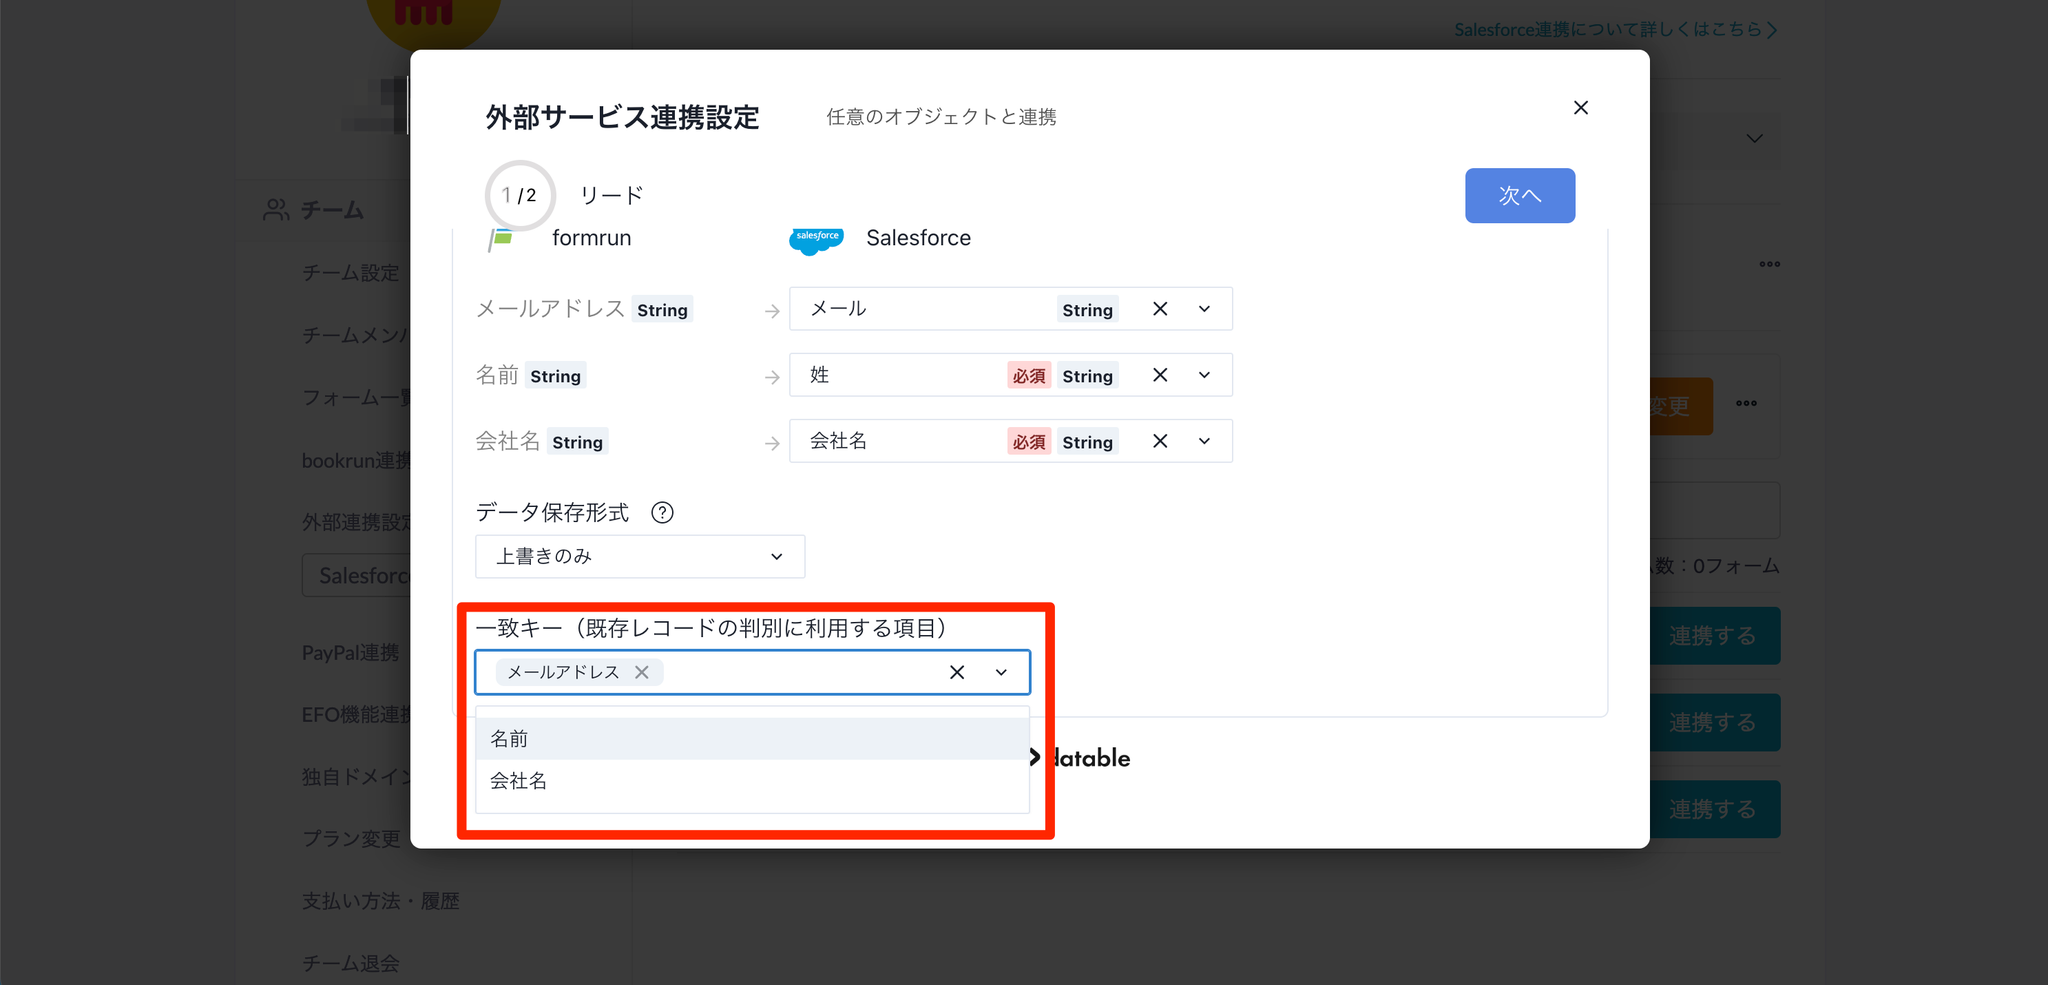Expand the メール Salesforce field dropdown
Image resolution: width=2048 pixels, height=985 pixels.
tap(1204, 309)
